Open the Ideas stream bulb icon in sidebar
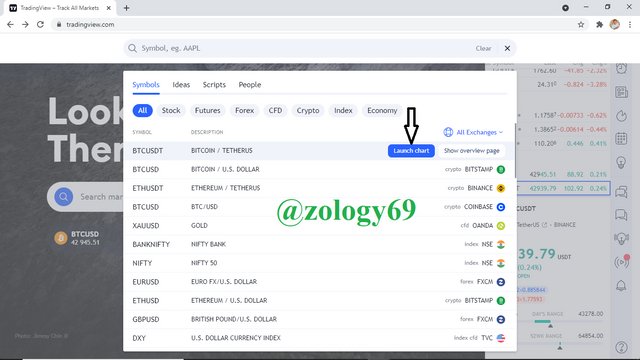The image size is (640, 360). coord(622,238)
